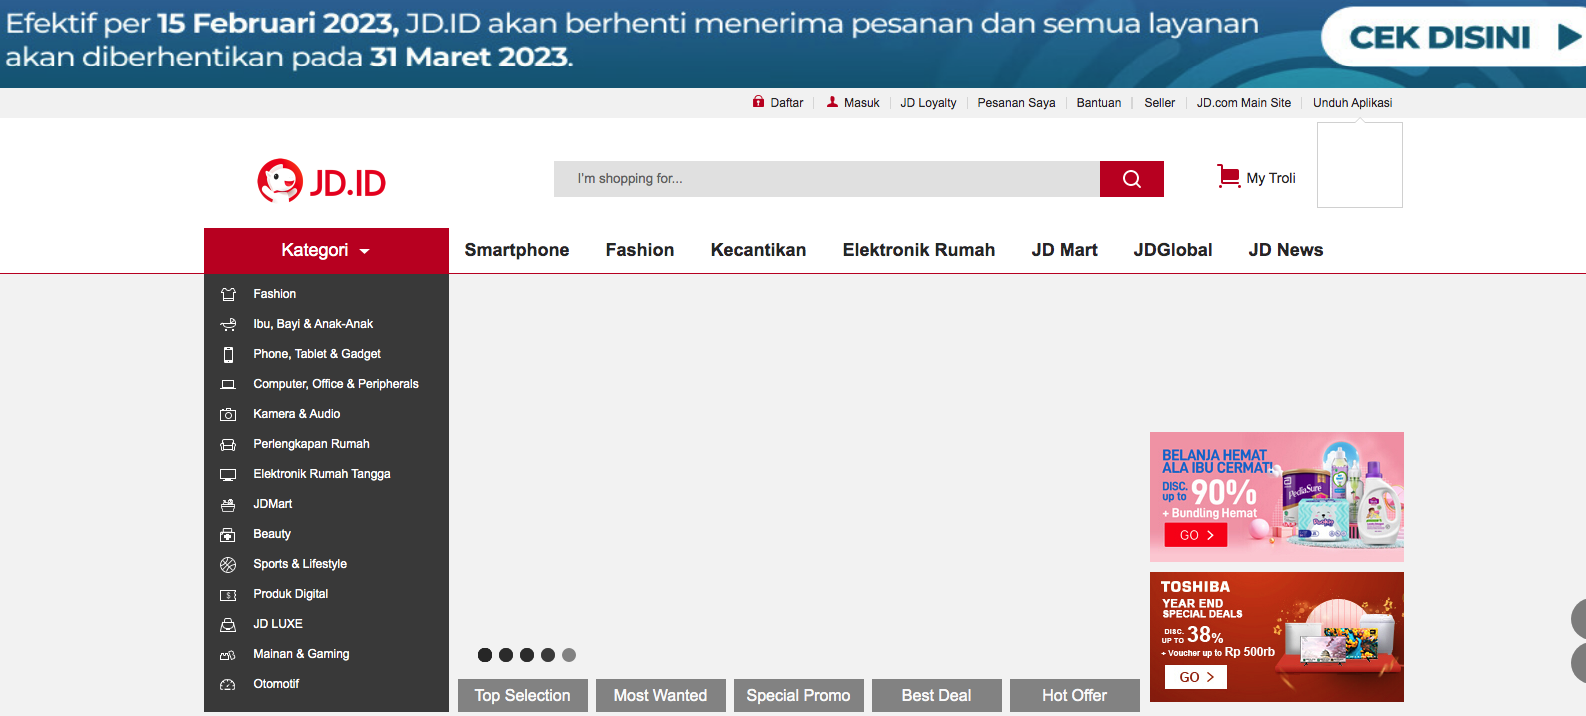1586x716 pixels.
Task: Click the money icon beside Produk Digital
Action: click(x=228, y=595)
